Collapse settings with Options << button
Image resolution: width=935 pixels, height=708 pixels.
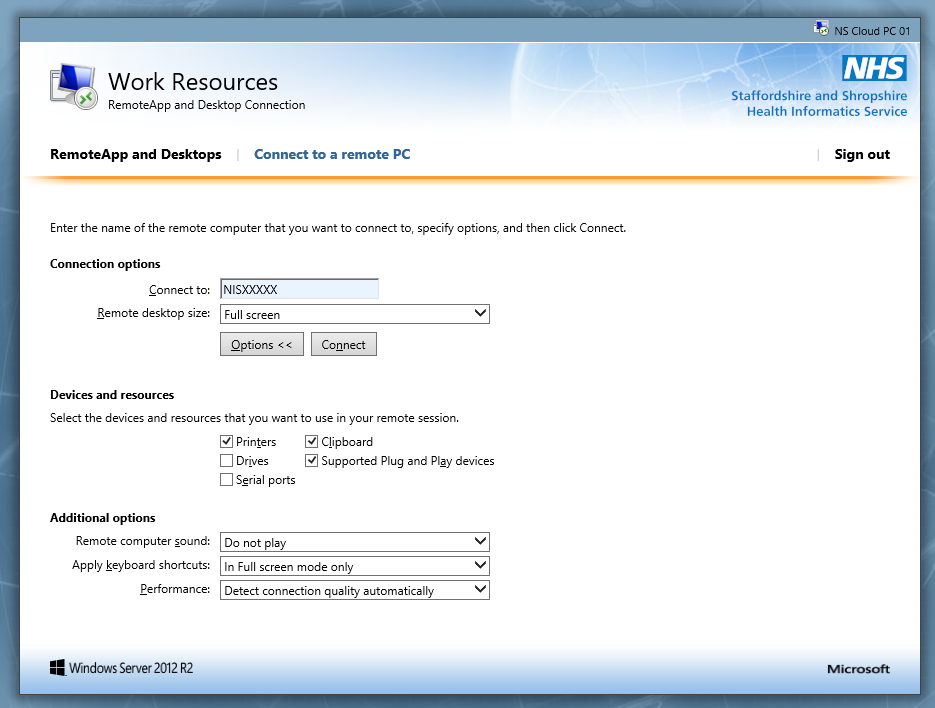point(261,344)
